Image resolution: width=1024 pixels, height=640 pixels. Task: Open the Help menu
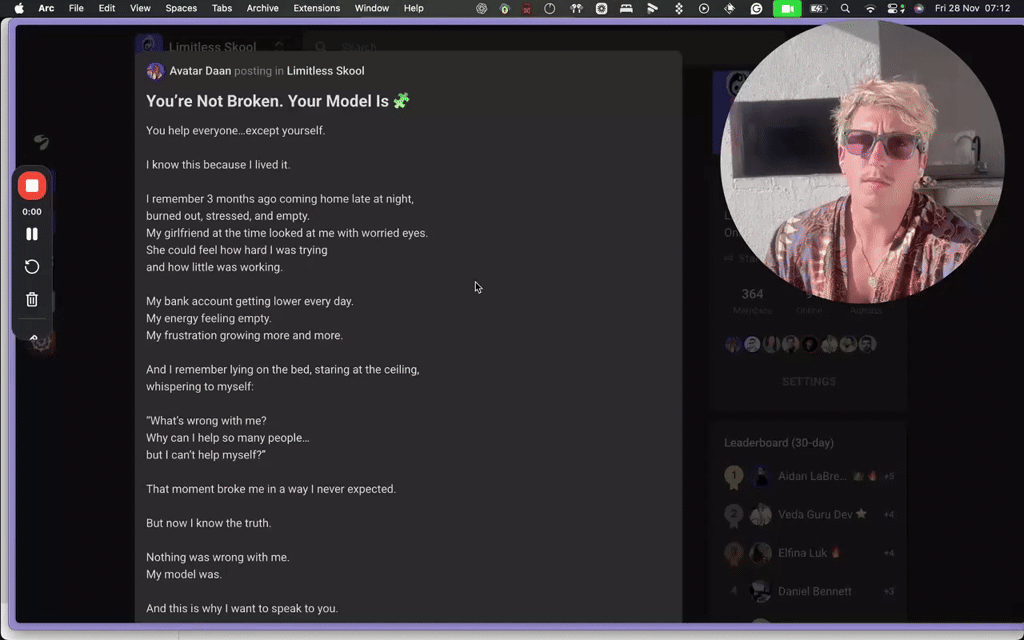(413, 8)
